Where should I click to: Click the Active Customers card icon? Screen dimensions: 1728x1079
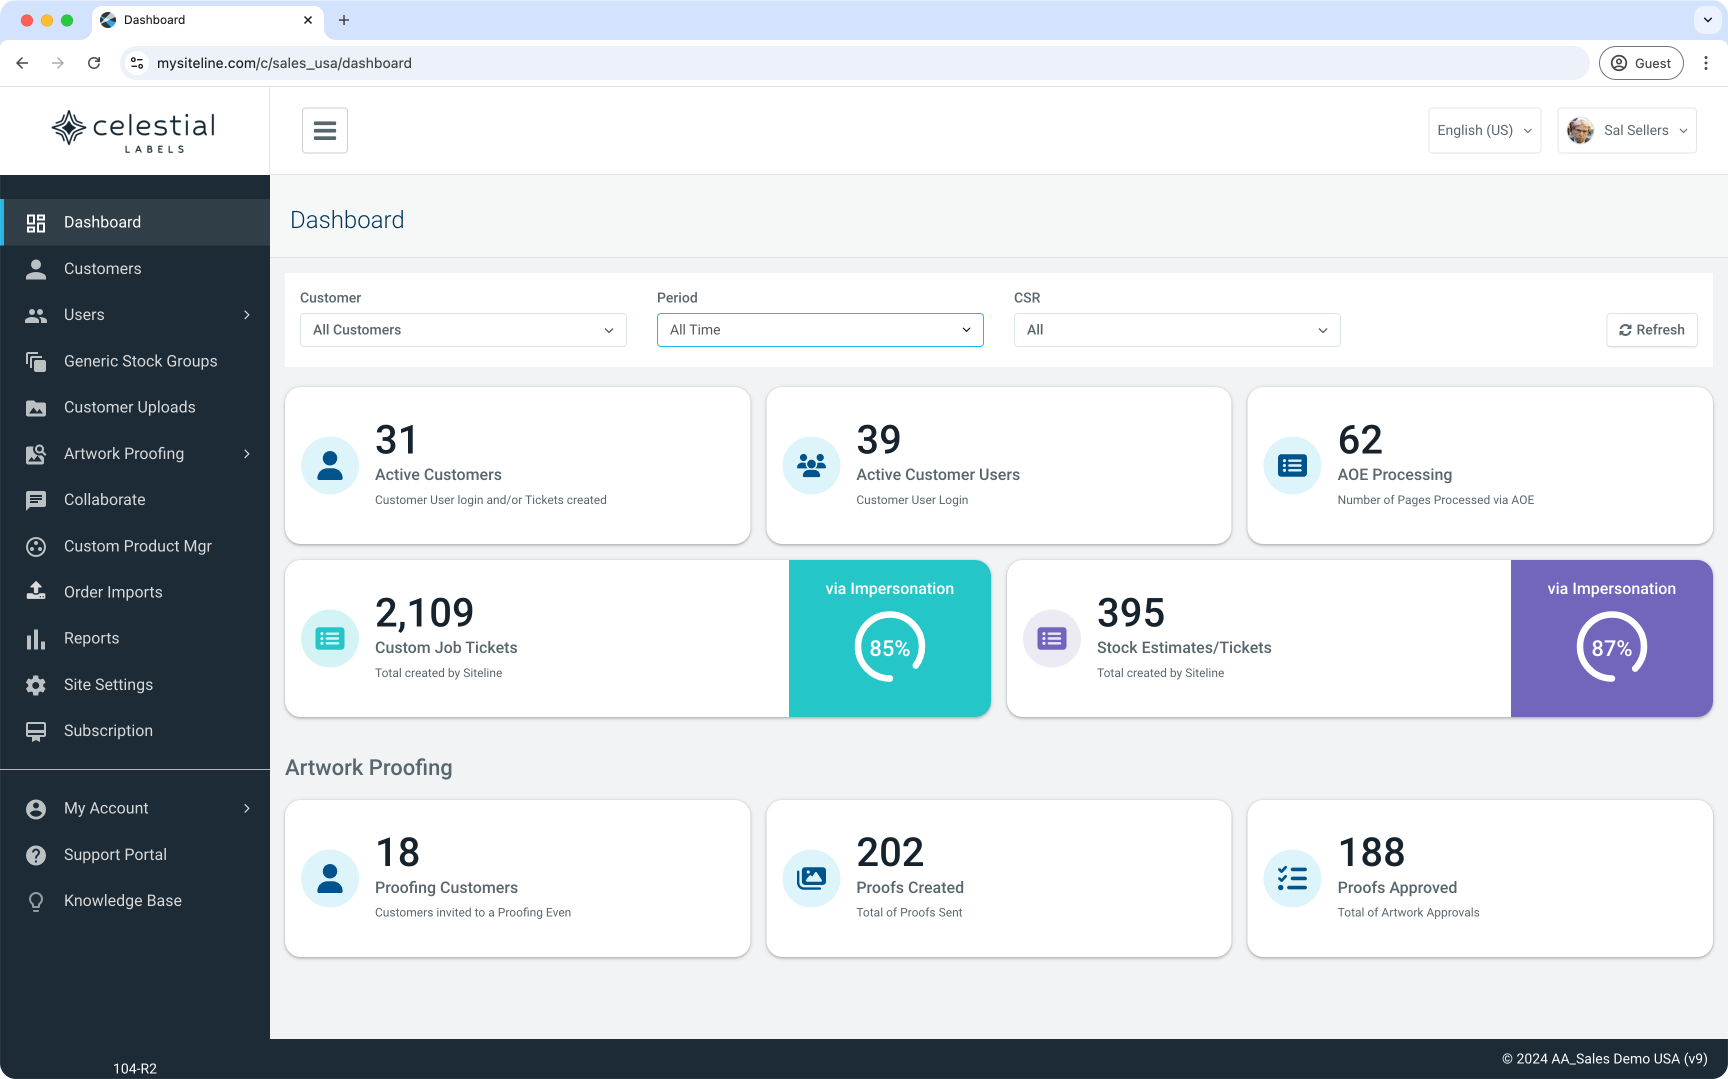(x=330, y=465)
